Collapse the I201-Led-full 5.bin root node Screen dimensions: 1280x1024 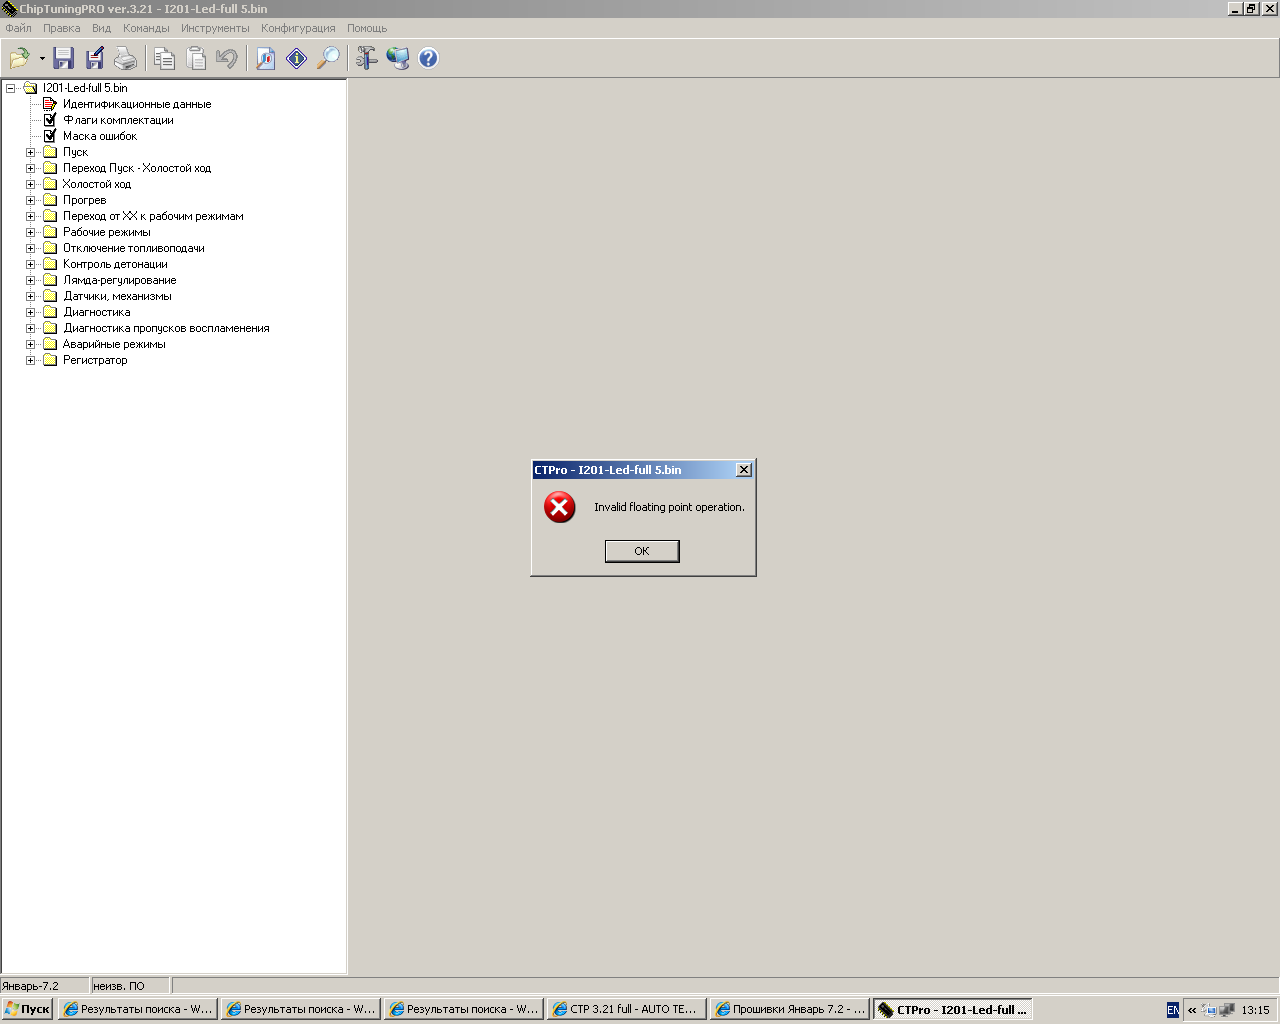click(x=10, y=88)
